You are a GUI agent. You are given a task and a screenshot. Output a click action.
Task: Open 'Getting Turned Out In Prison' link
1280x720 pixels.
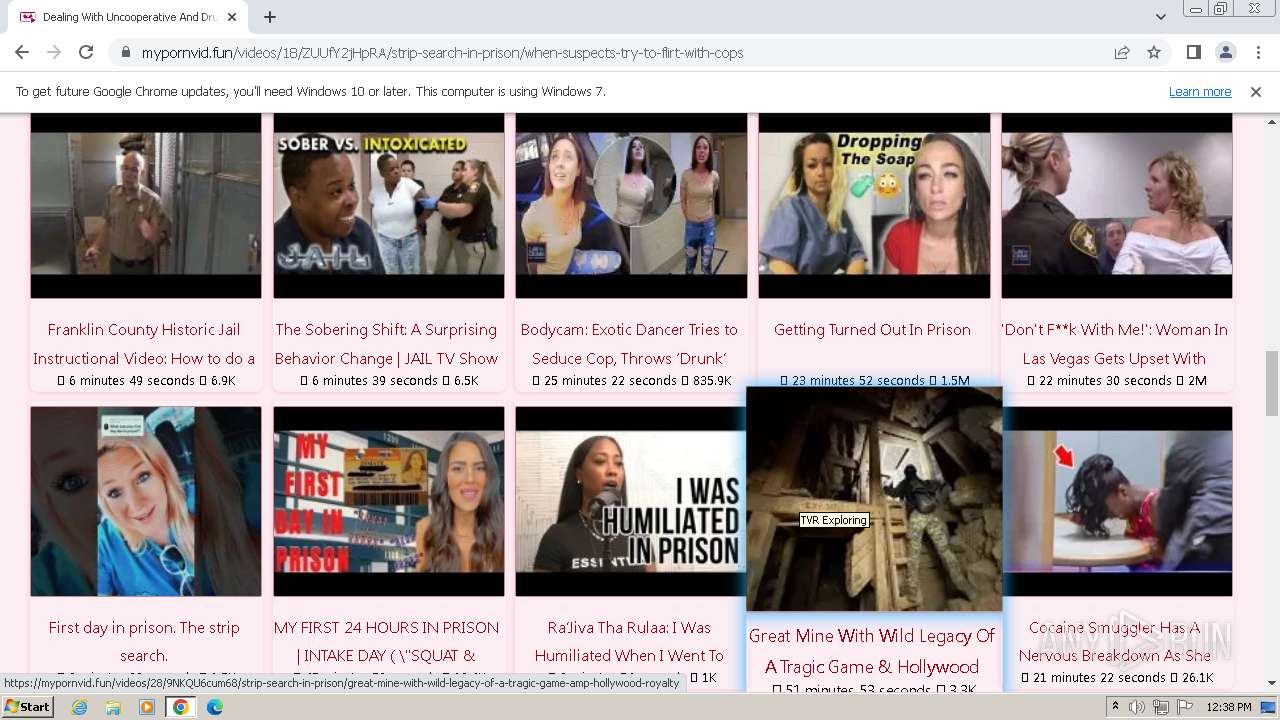(872, 329)
